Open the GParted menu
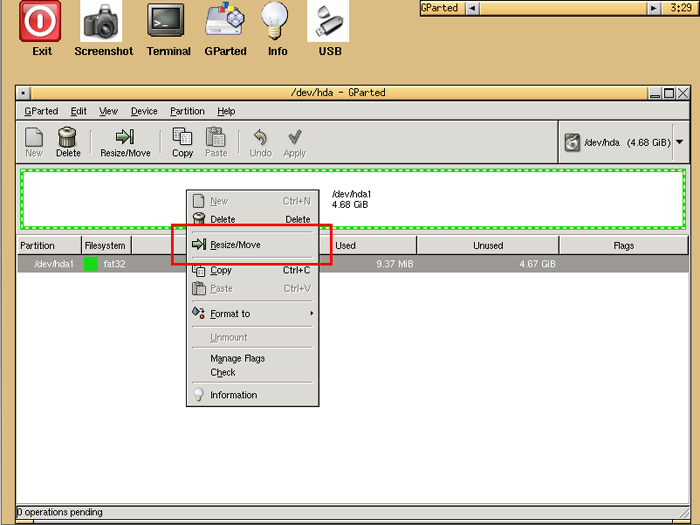This screenshot has width=700, height=525. [41, 111]
